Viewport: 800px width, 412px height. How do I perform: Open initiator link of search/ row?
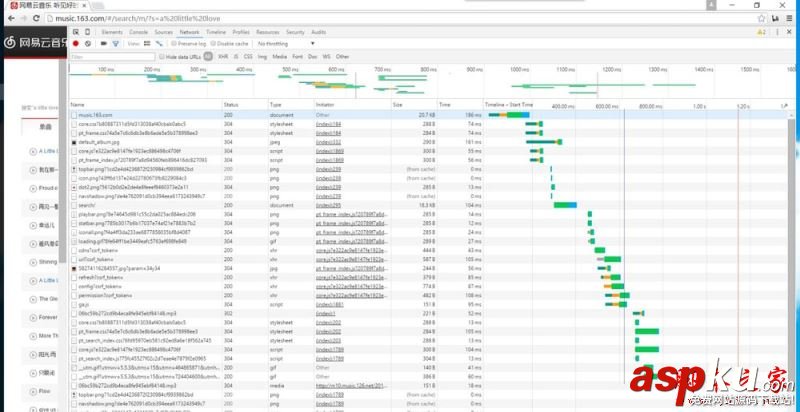328,205
